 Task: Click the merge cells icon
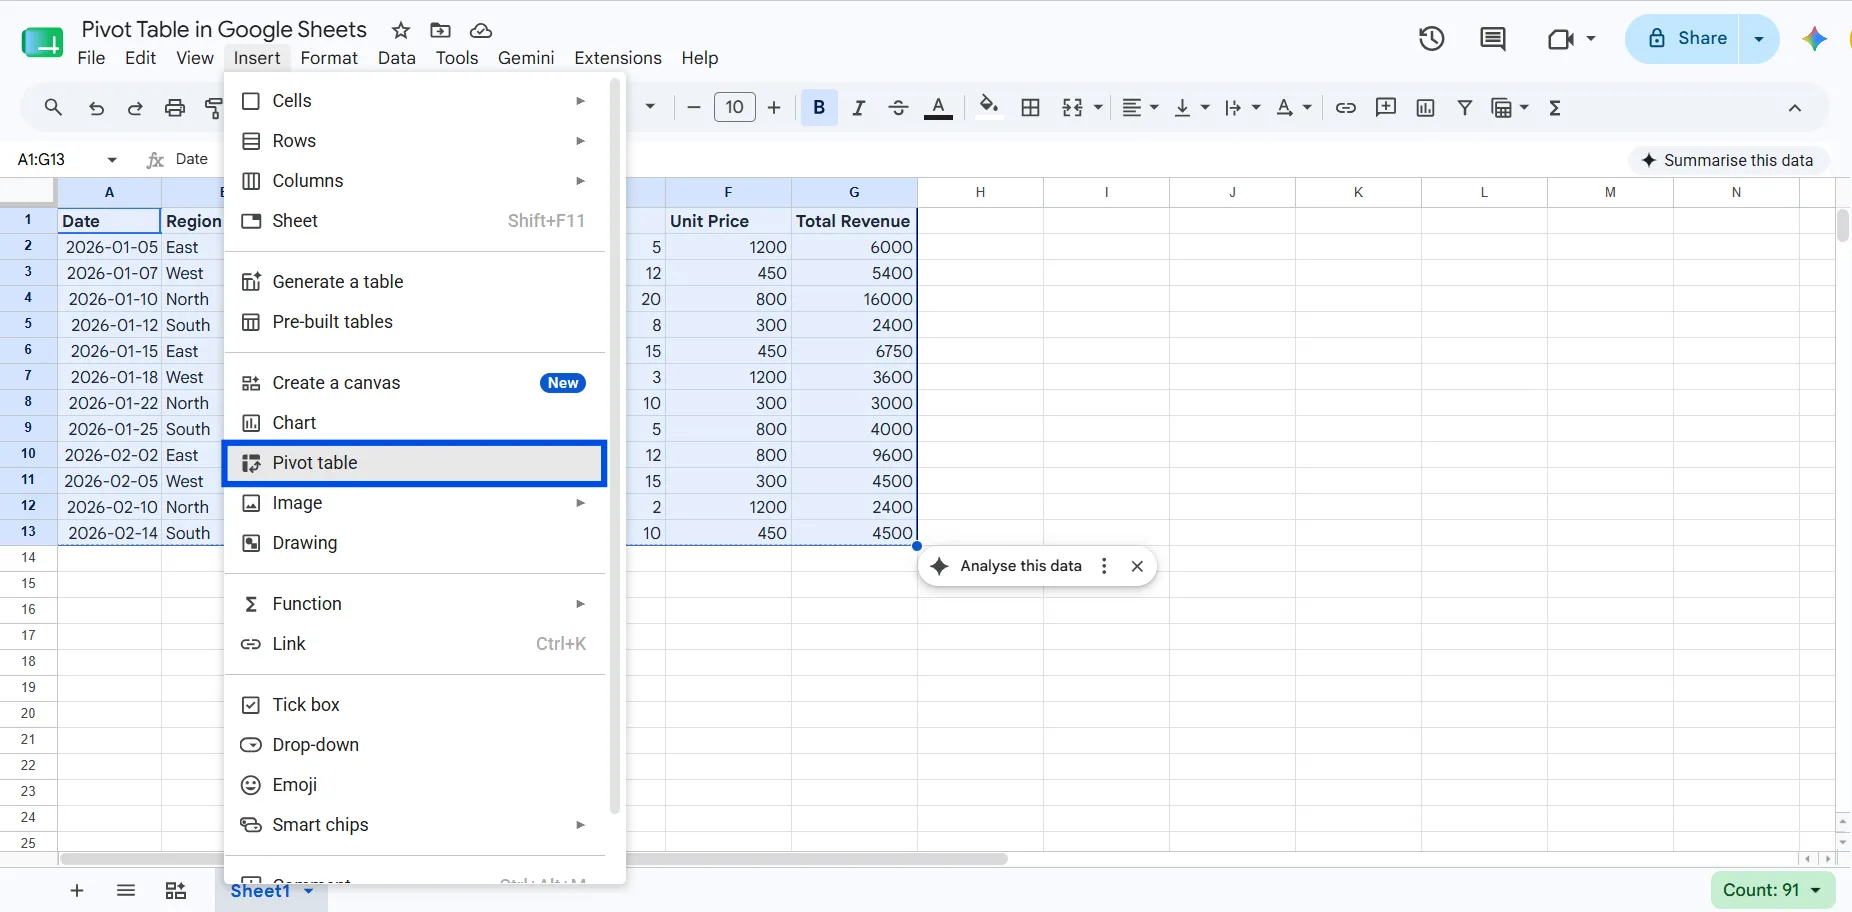pos(1072,108)
